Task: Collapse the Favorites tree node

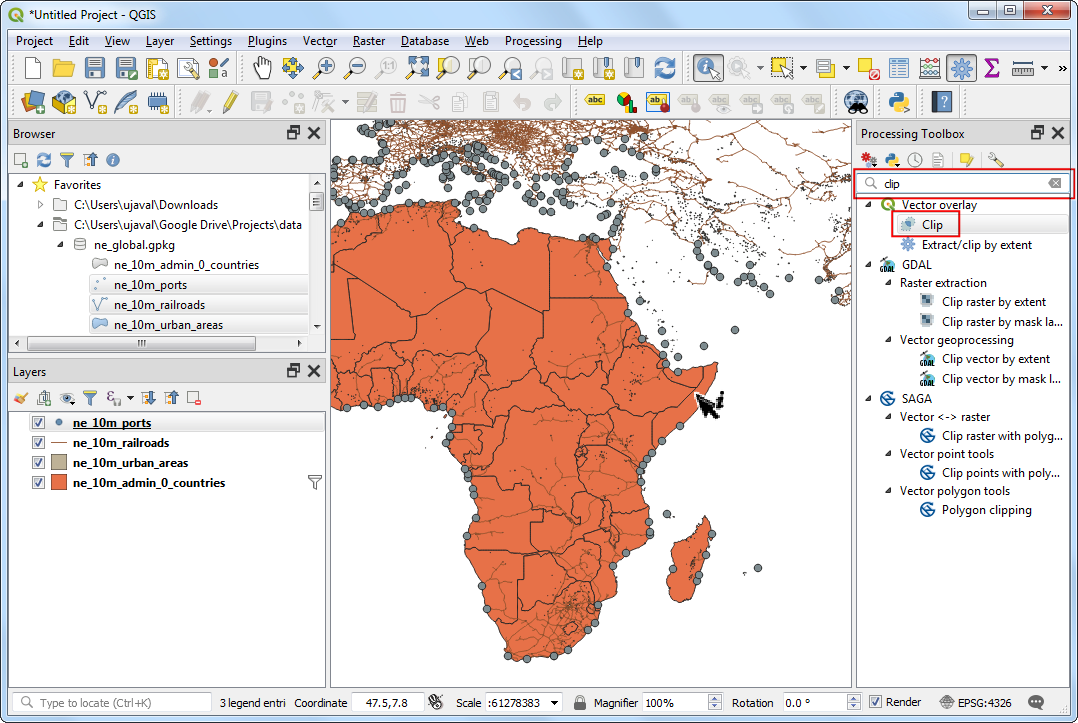Action: [x=21, y=185]
